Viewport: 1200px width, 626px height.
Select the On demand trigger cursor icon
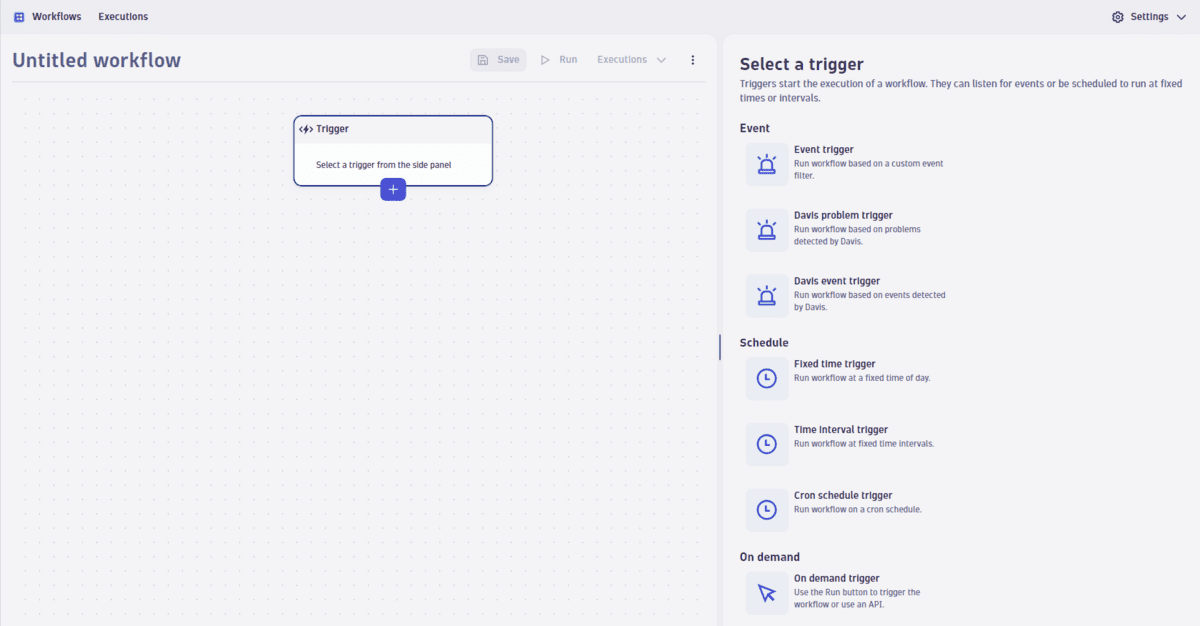pos(766,592)
